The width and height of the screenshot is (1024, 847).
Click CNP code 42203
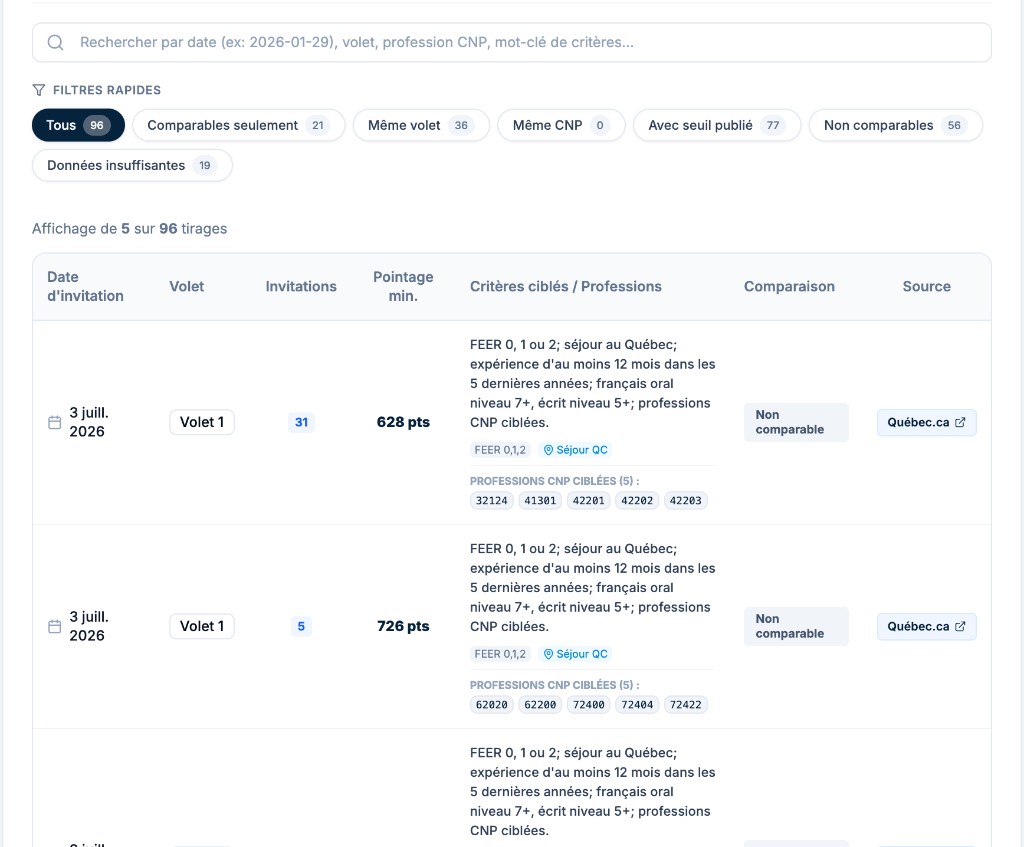685,500
